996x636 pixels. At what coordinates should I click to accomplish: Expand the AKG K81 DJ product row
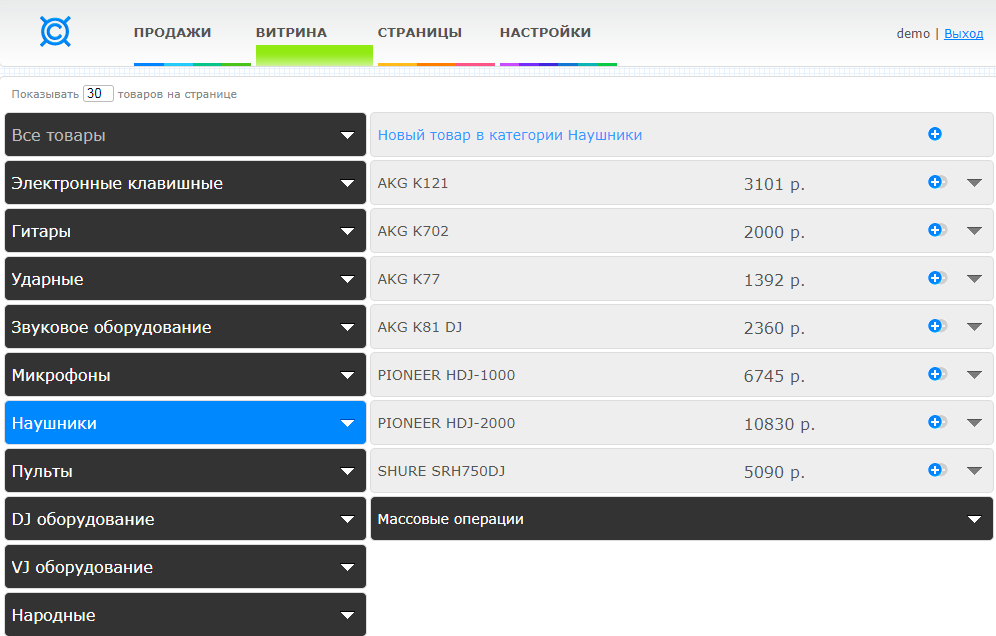pyautogui.click(x=975, y=327)
